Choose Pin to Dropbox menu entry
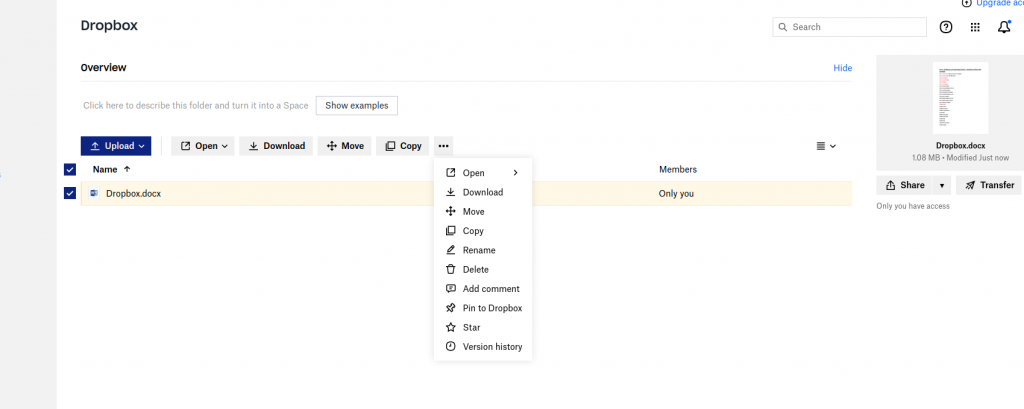1024x409 pixels. [492, 308]
